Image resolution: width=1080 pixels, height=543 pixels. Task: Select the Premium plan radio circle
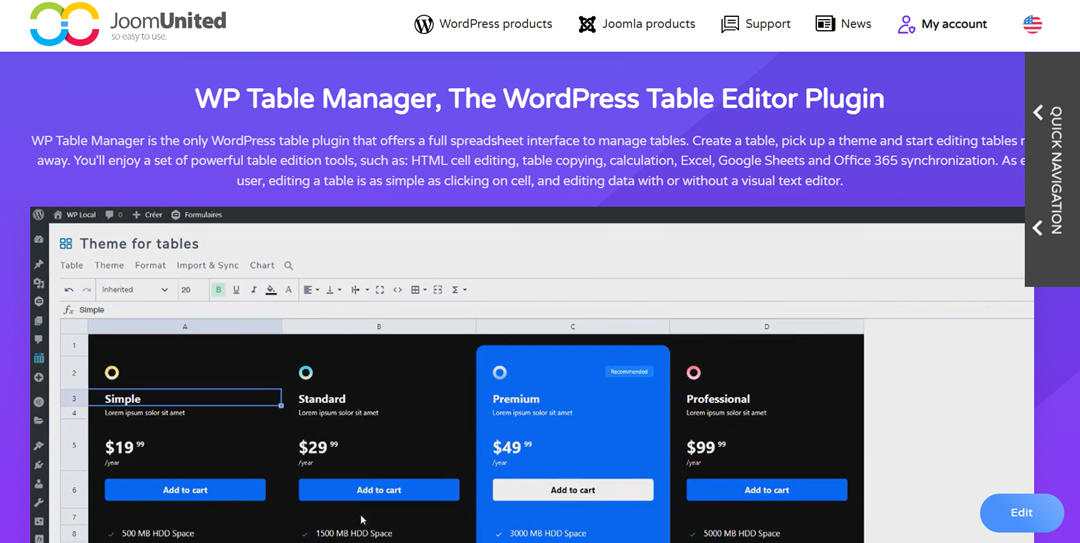pos(500,372)
